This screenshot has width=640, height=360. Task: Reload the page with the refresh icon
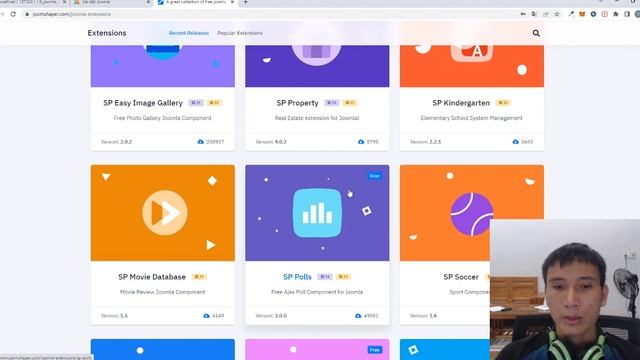coord(13,14)
